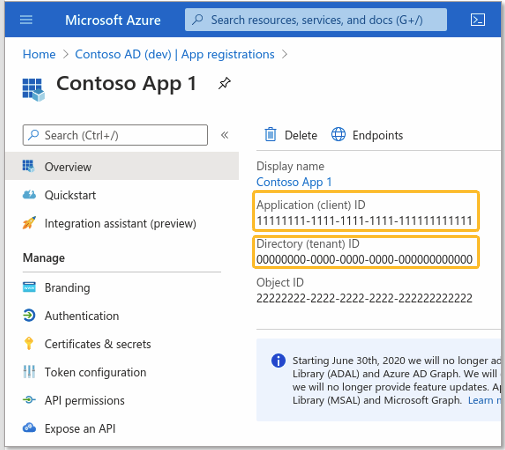The height and width of the screenshot is (450, 505).
Task: Click the Delete trash icon
Action: coord(270,135)
